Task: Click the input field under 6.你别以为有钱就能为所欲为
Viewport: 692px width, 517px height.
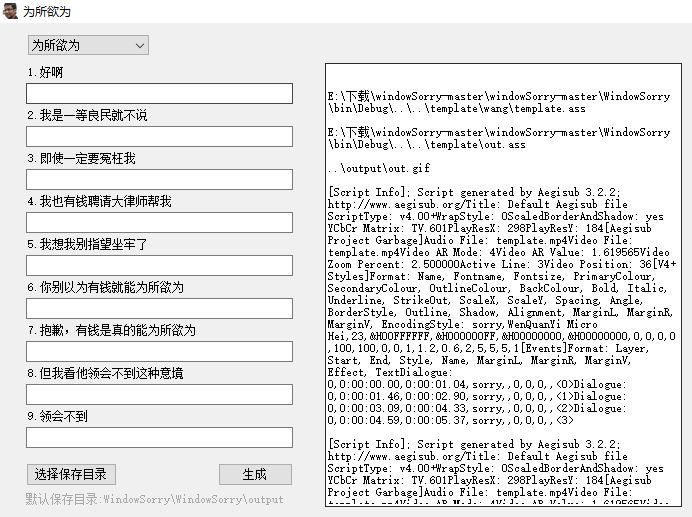Action: [x=159, y=308]
